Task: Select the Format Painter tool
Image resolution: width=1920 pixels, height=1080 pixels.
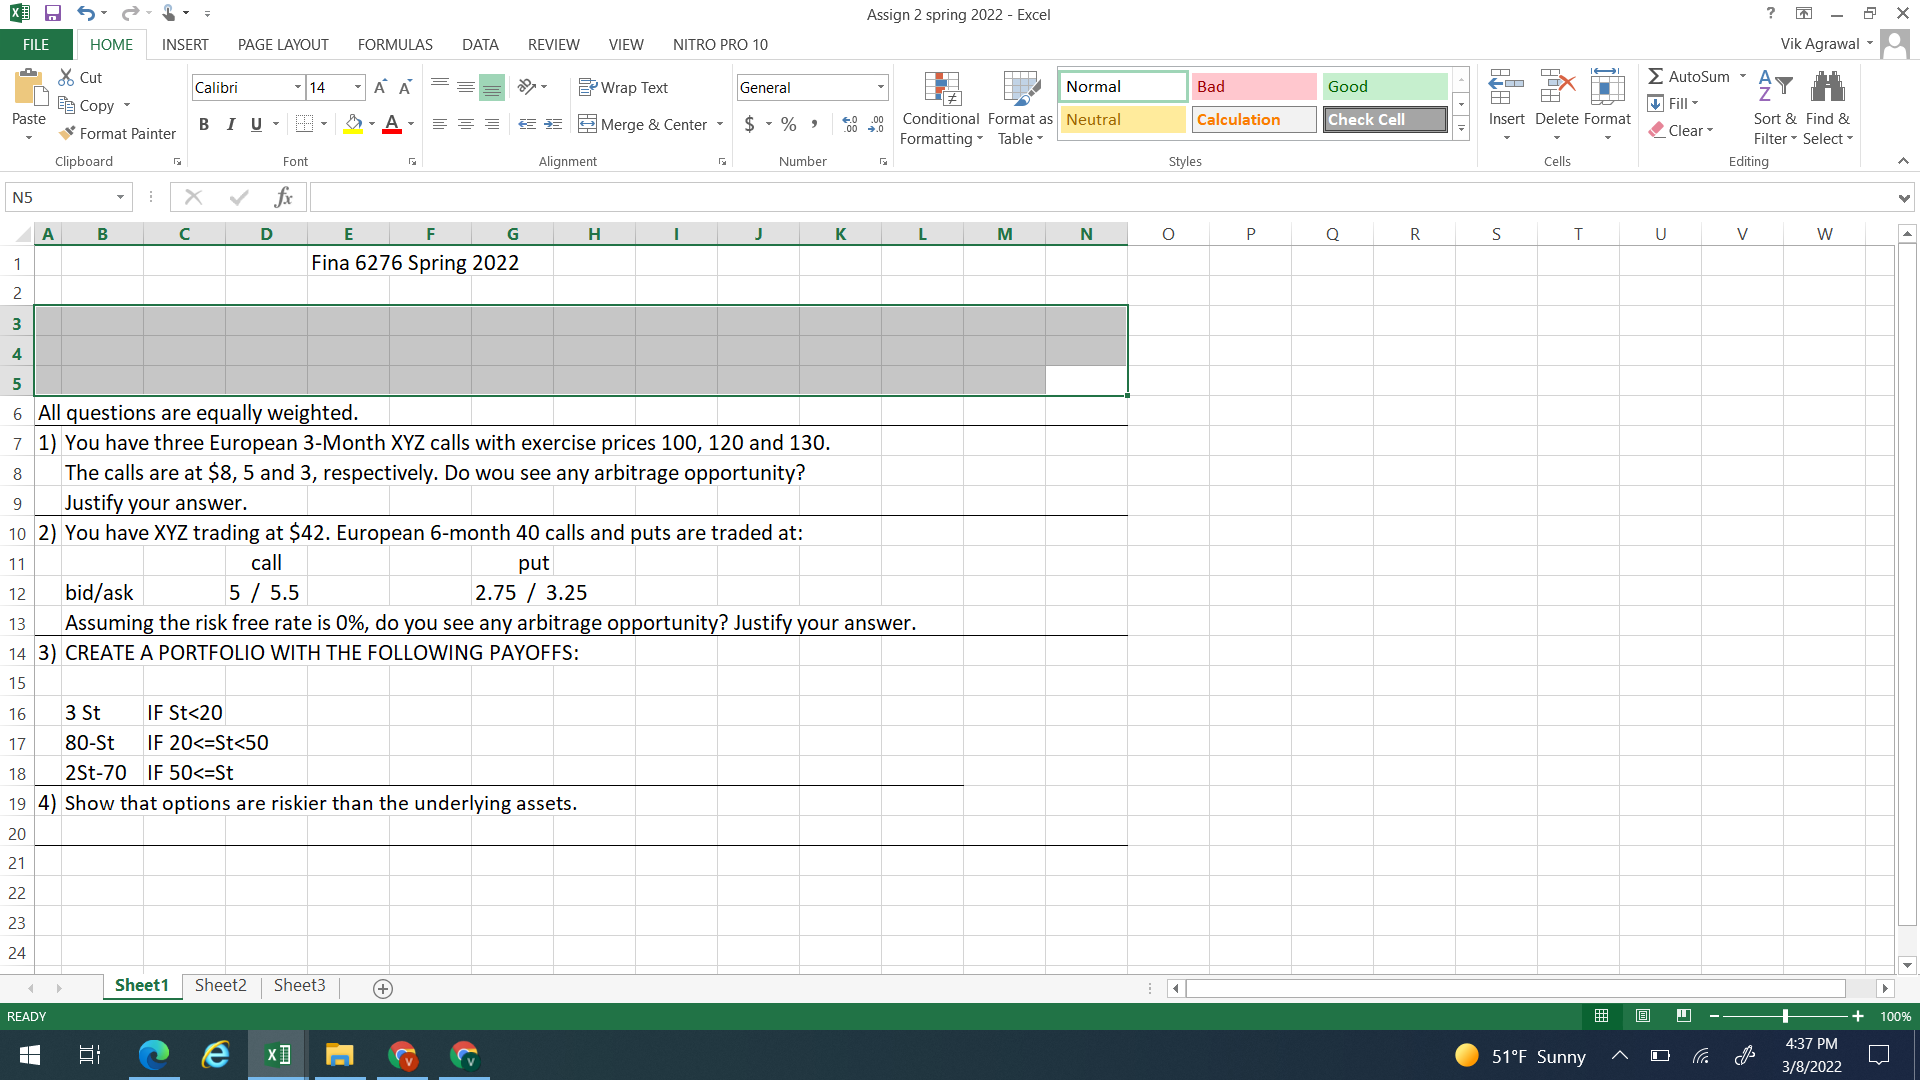Action: tap(117, 133)
